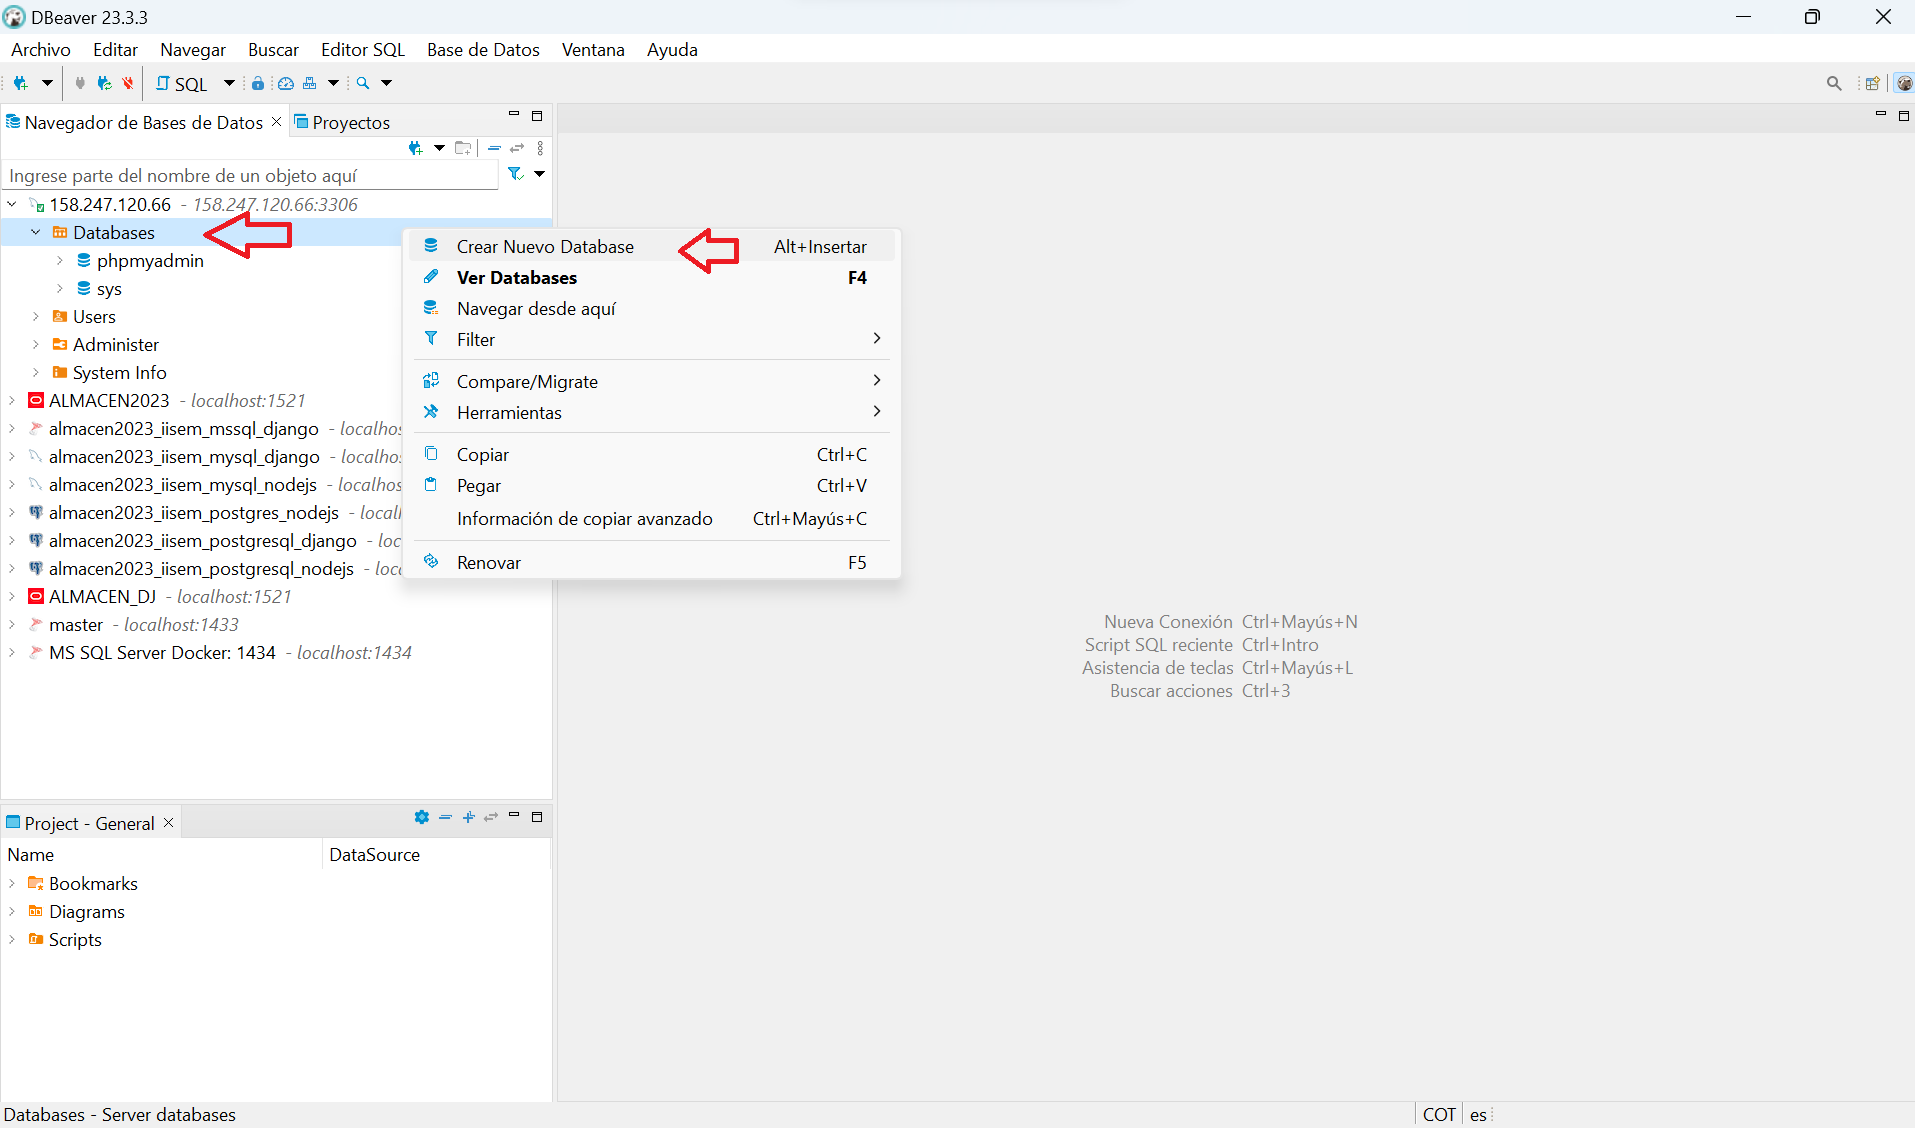The width and height of the screenshot is (1915, 1128).
Task: Click the object name filter input field
Action: 250,176
